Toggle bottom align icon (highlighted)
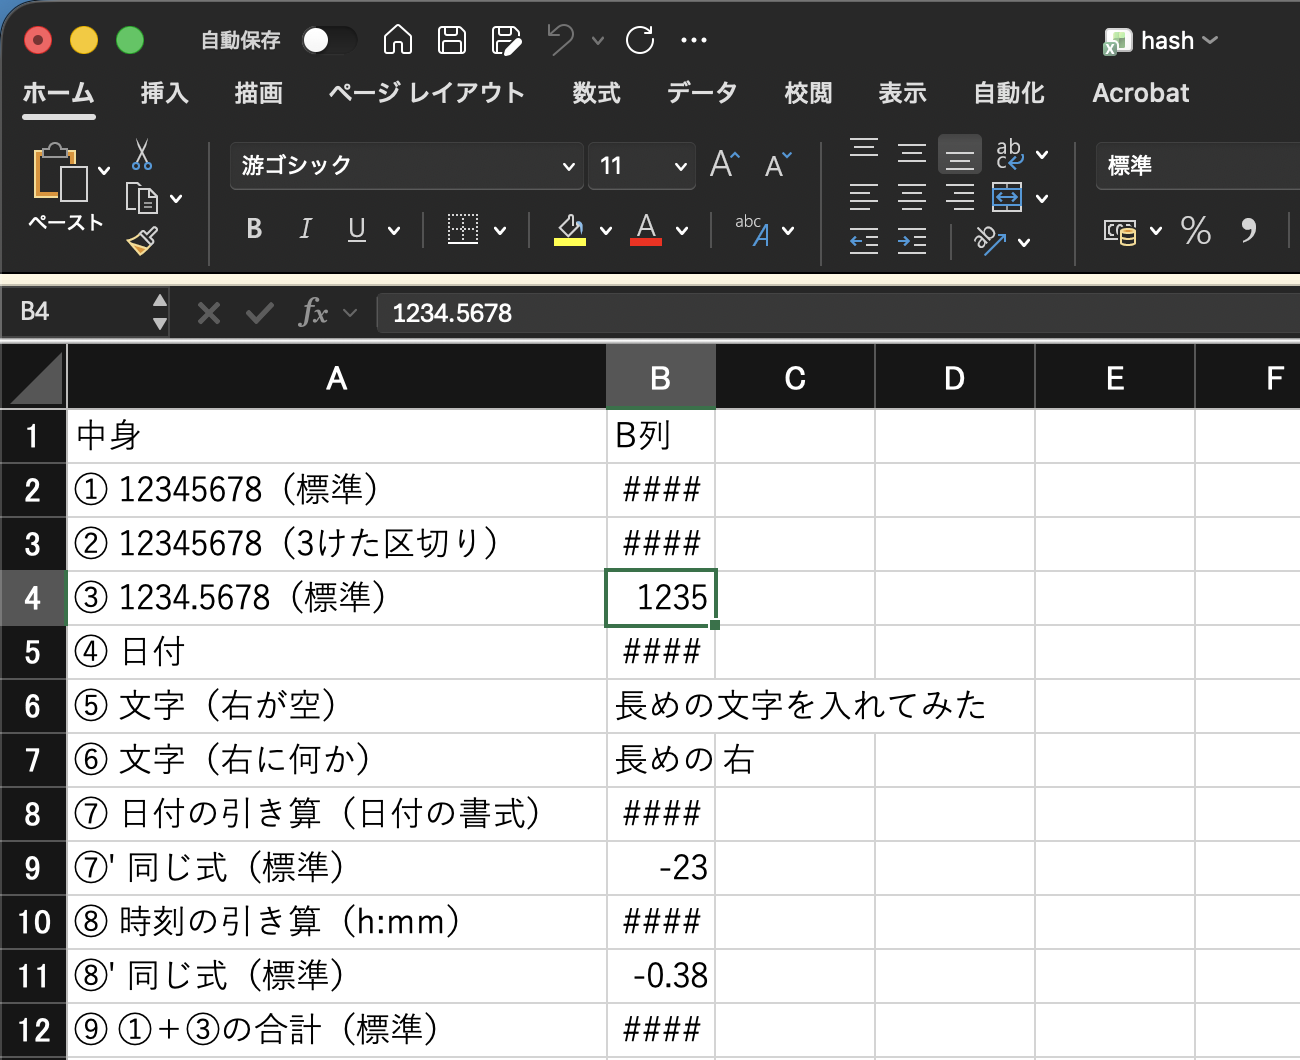Screen dimensions: 1300x1060 [x=960, y=155]
